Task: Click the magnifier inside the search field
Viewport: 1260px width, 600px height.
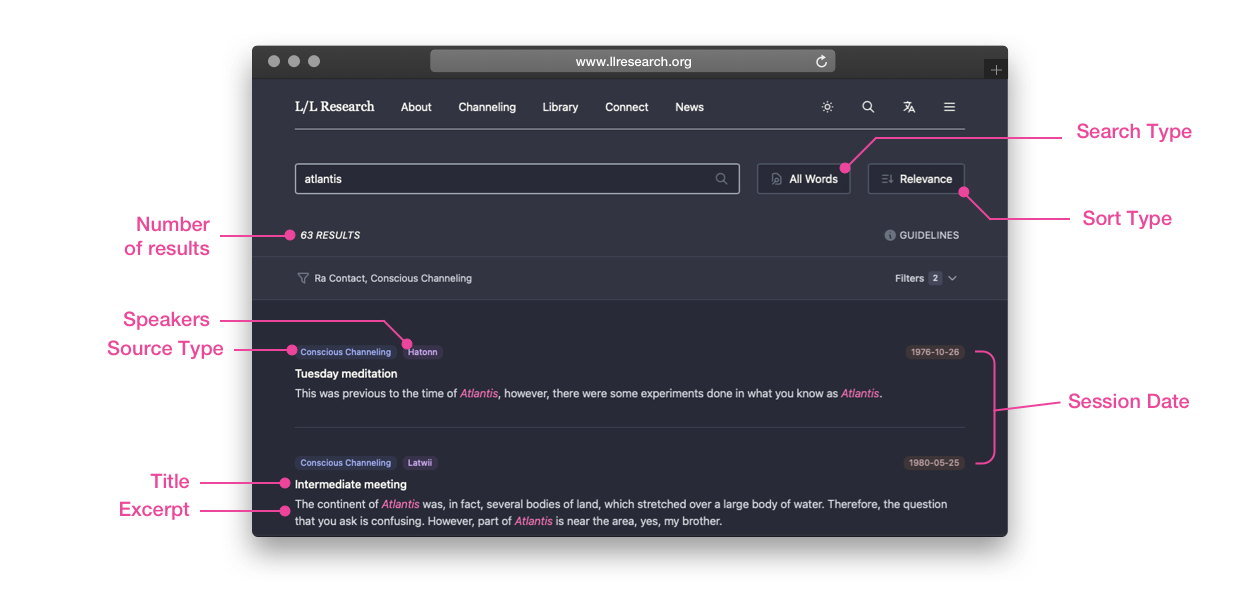Action: [x=721, y=179]
